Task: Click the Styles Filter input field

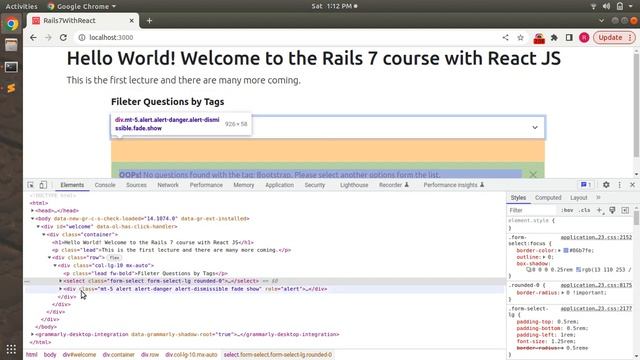Action: click(532, 210)
